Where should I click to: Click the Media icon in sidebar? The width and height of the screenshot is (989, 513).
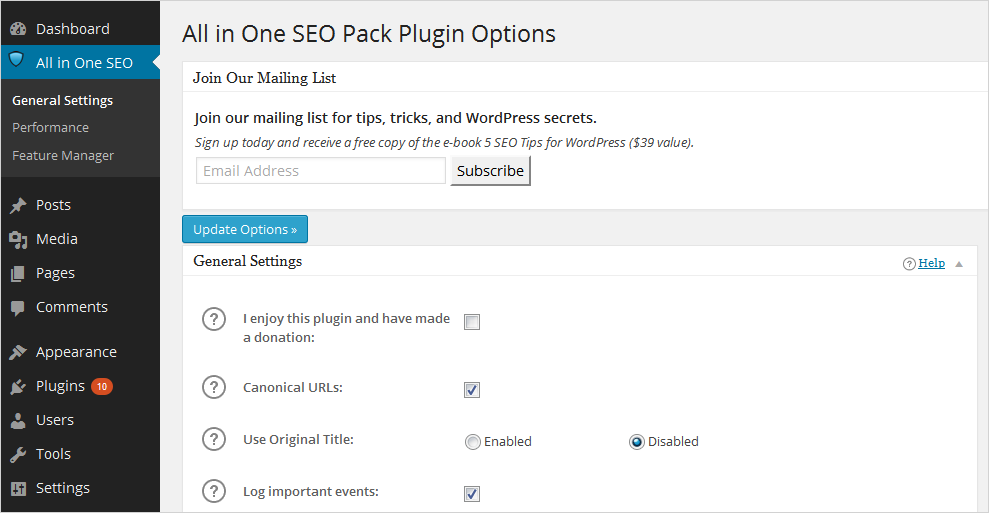pyautogui.click(x=17, y=239)
